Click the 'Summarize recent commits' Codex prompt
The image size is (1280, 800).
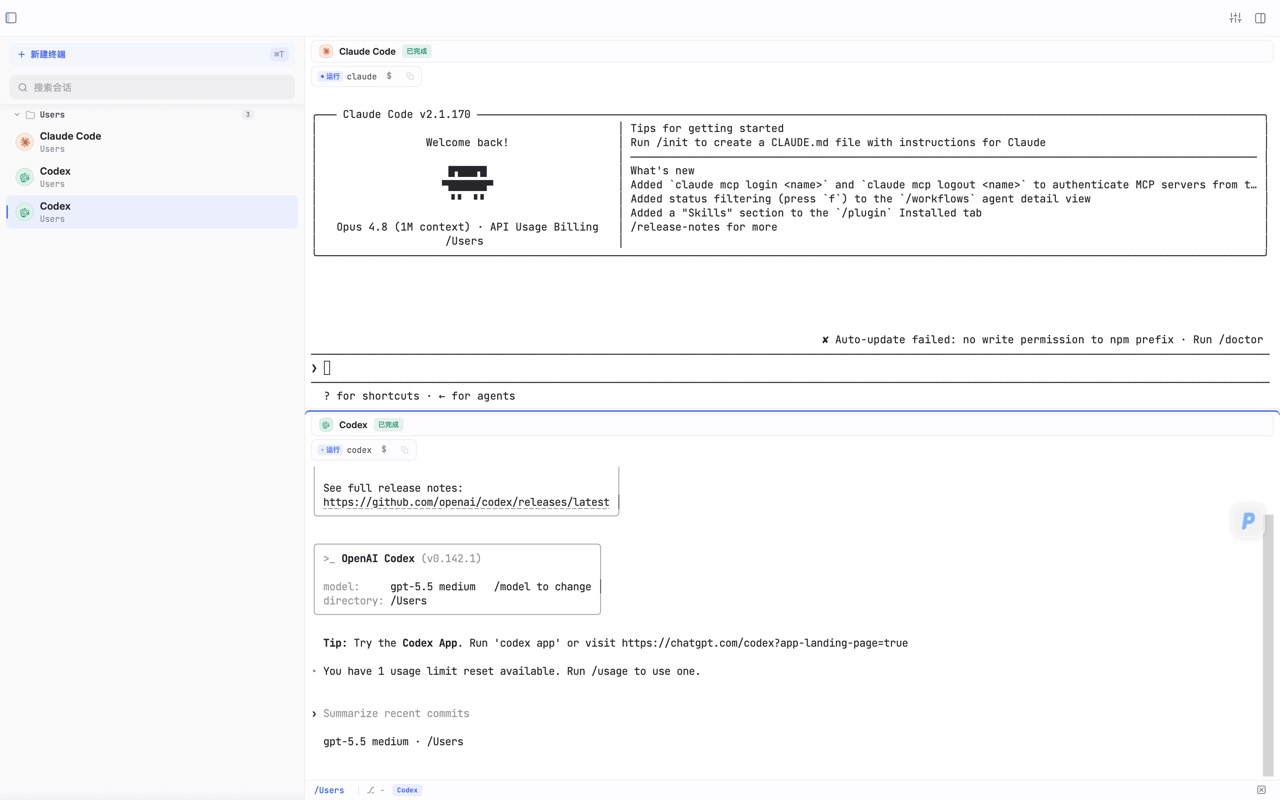(x=396, y=713)
